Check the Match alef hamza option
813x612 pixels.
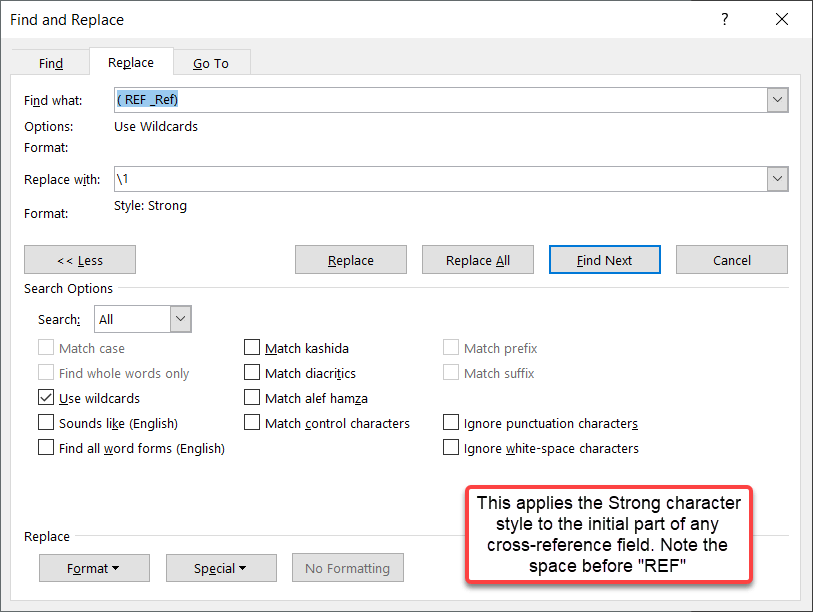click(252, 398)
